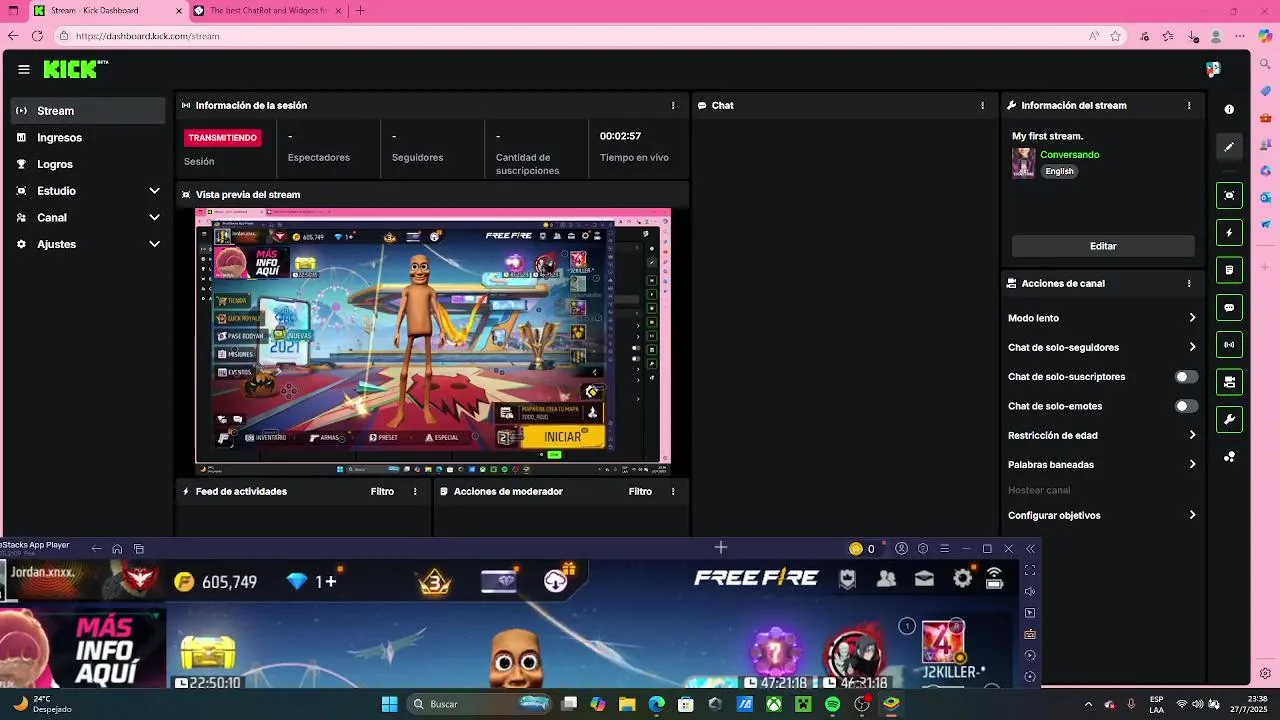Open the Información de la sesión options menu
Screen dimensions: 1280x720
(673, 105)
